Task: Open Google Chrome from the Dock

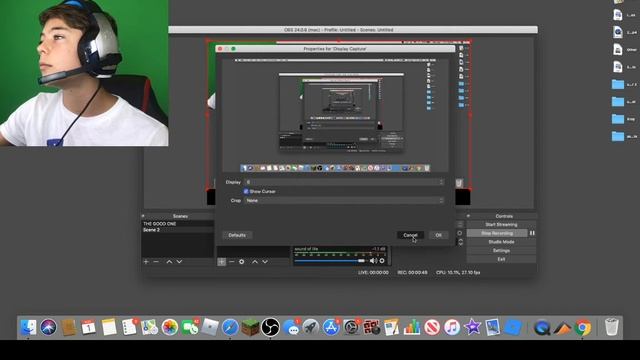Action: [x=583, y=327]
